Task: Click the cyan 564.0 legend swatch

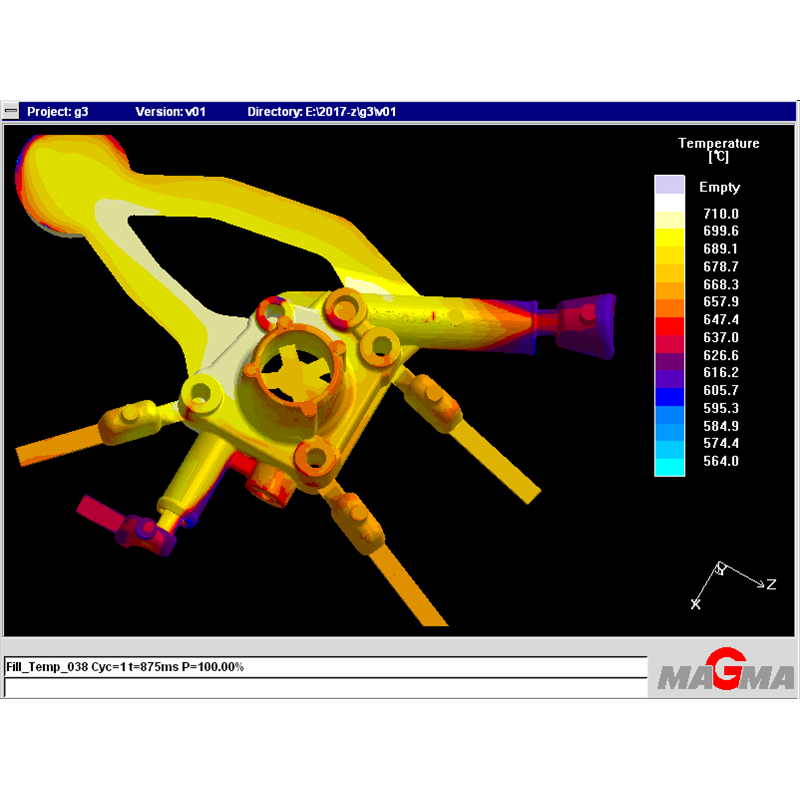Action: coord(669,467)
